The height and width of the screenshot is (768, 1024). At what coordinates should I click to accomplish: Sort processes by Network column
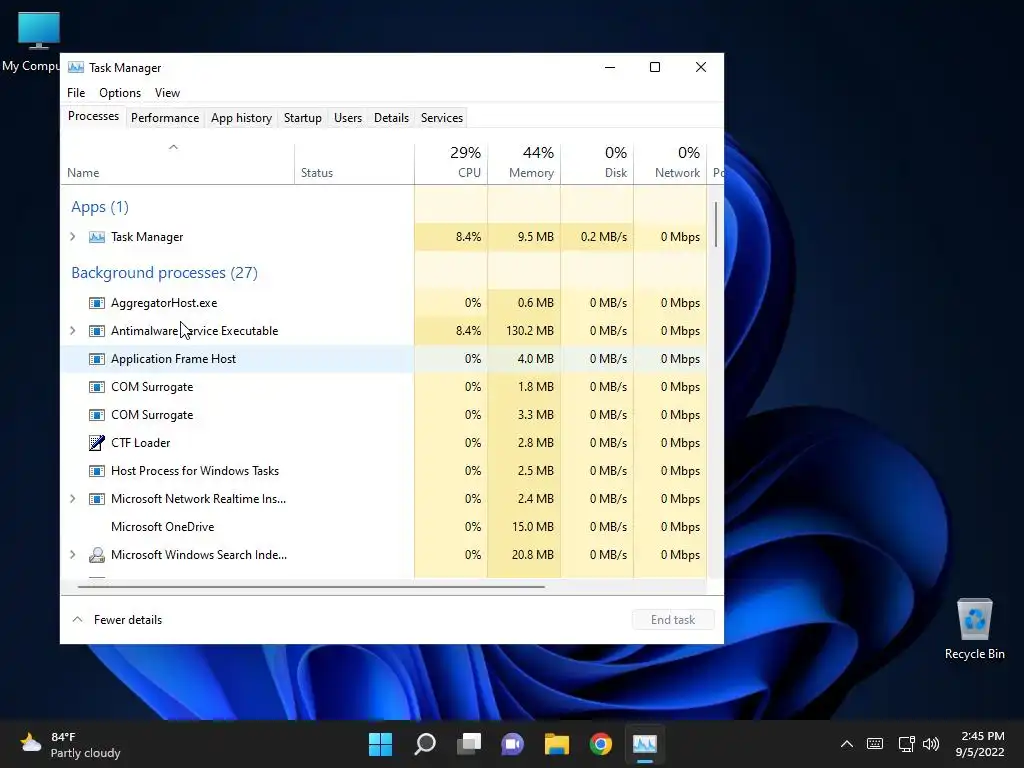[x=670, y=164]
